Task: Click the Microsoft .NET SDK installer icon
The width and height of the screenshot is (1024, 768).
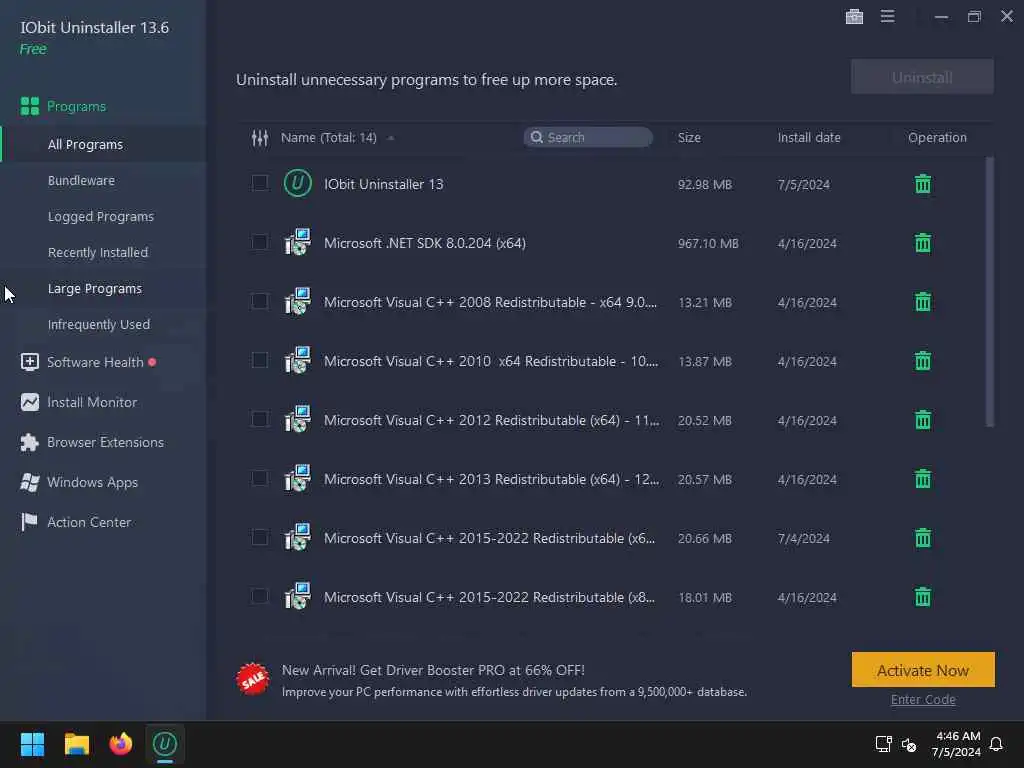Action: 298,242
